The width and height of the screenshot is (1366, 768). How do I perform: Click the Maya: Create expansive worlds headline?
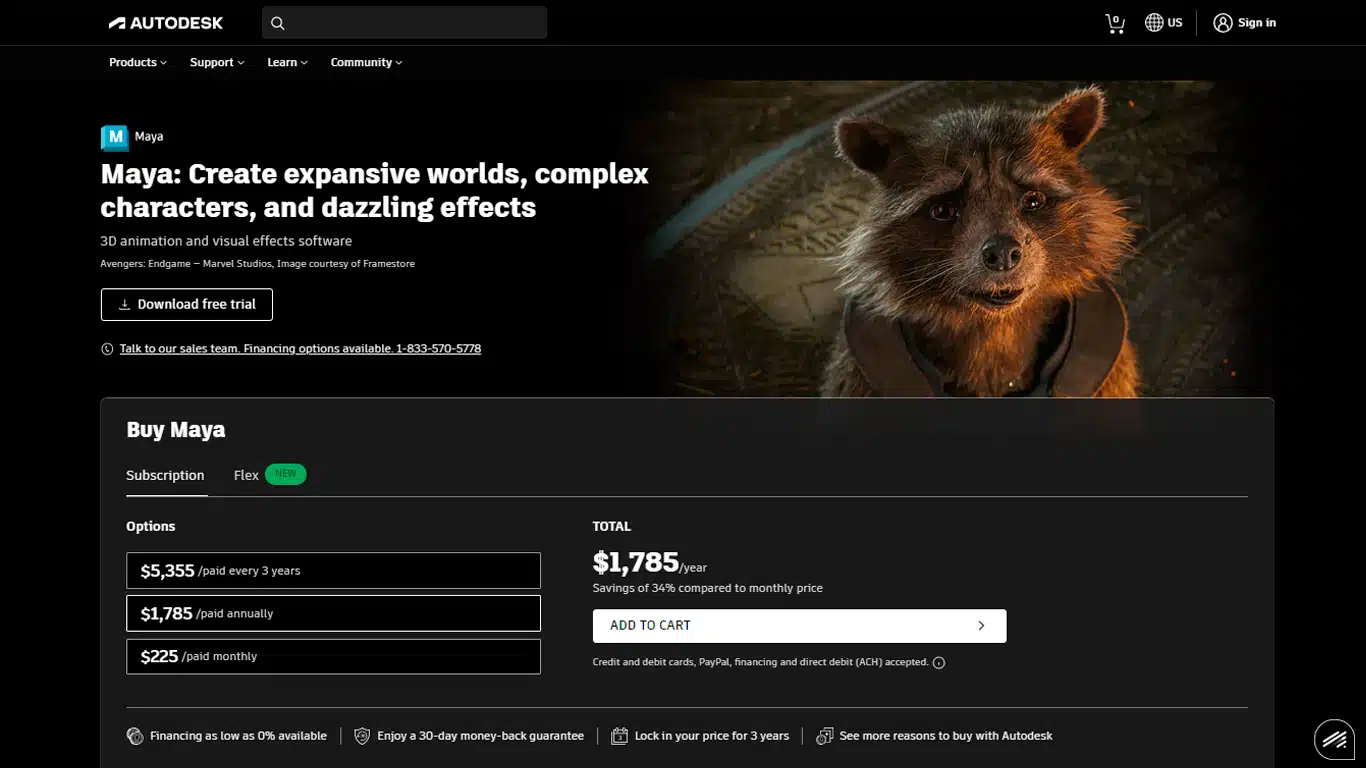[374, 190]
